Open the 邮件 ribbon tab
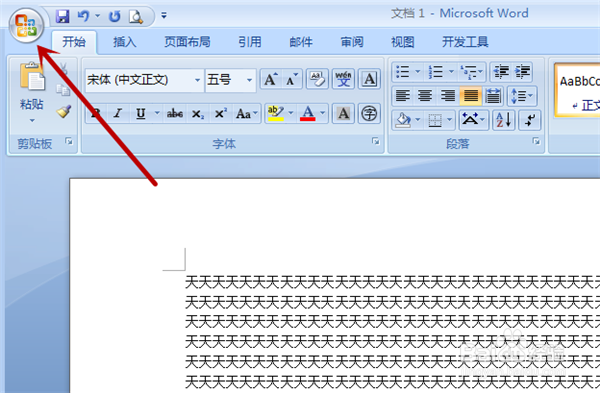The image size is (600, 393). point(301,41)
